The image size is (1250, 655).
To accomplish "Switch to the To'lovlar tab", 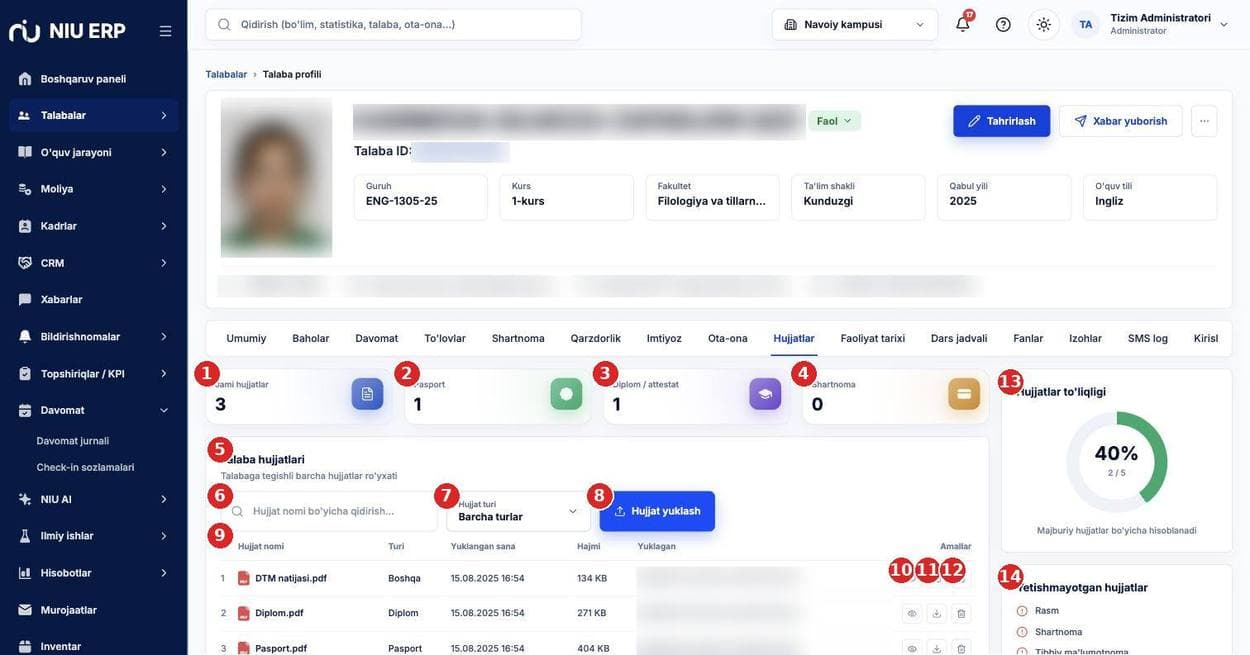I will tap(445, 338).
